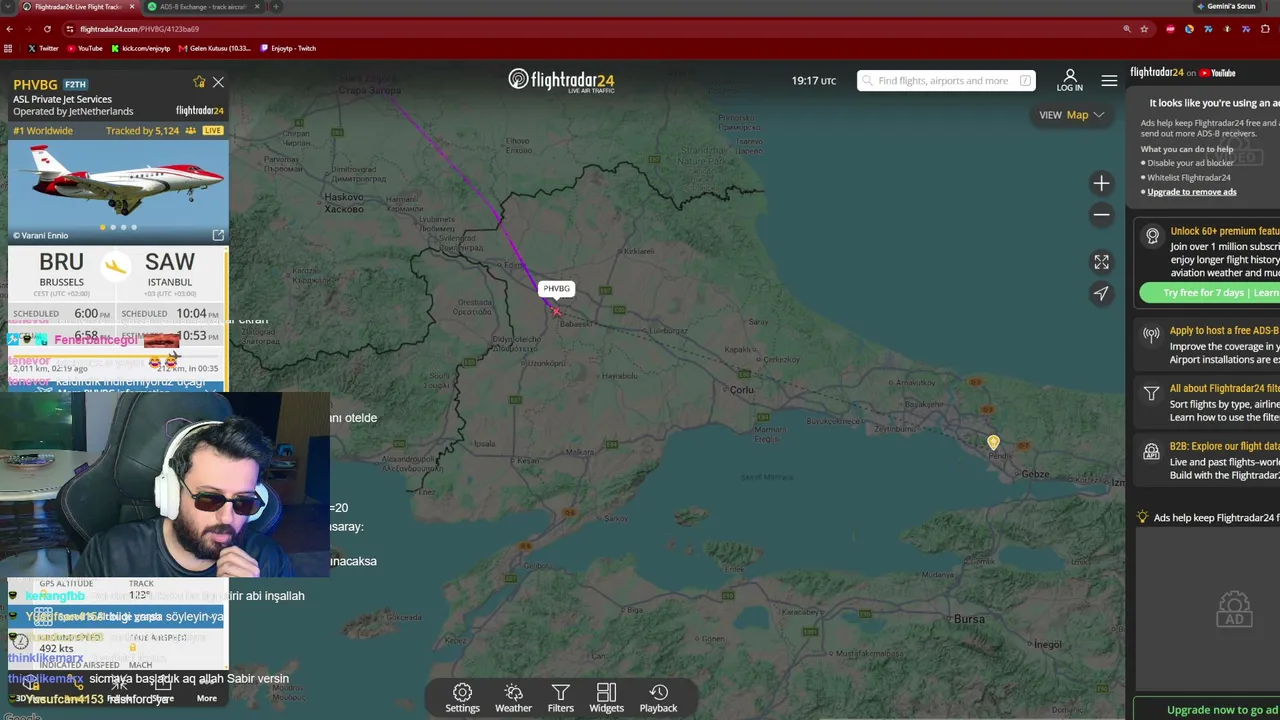The image size is (1280, 720).
Task: Expand the VIEW Map dropdown
Action: [1072, 115]
